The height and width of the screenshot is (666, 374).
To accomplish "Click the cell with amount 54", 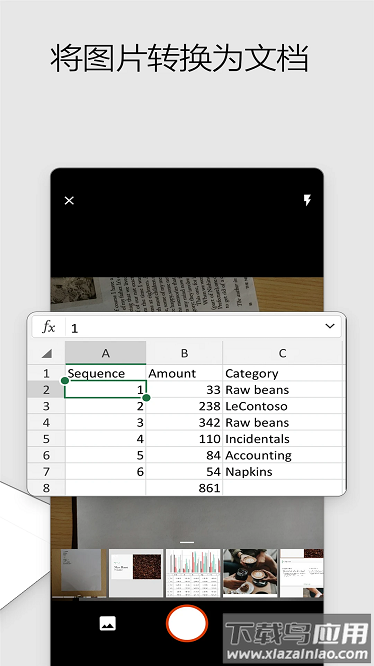I will 184,471.
